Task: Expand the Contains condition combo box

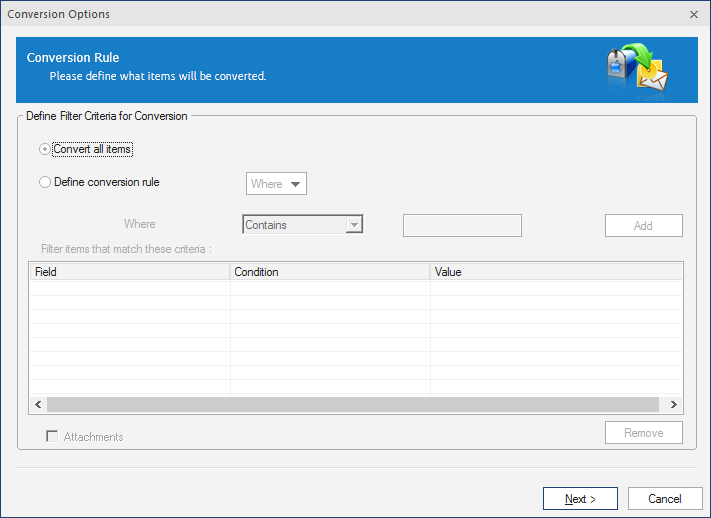Action: coord(303,225)
